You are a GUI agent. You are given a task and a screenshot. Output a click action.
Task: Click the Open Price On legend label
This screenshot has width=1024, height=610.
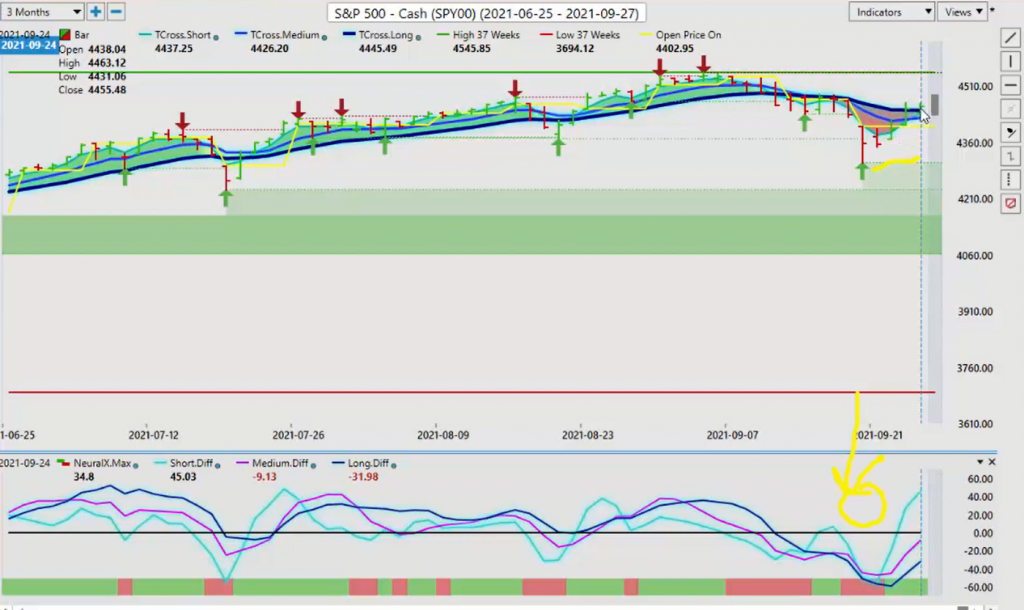pos(688,35)
